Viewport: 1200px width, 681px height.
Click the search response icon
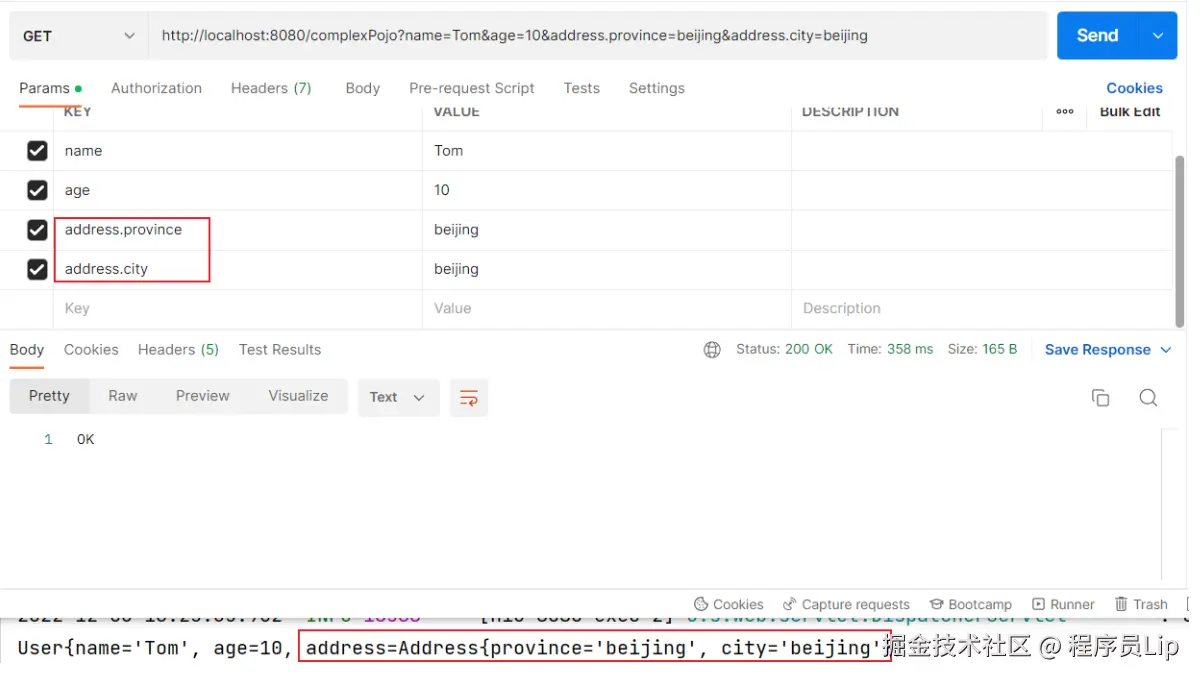(x=1148, y=398)
